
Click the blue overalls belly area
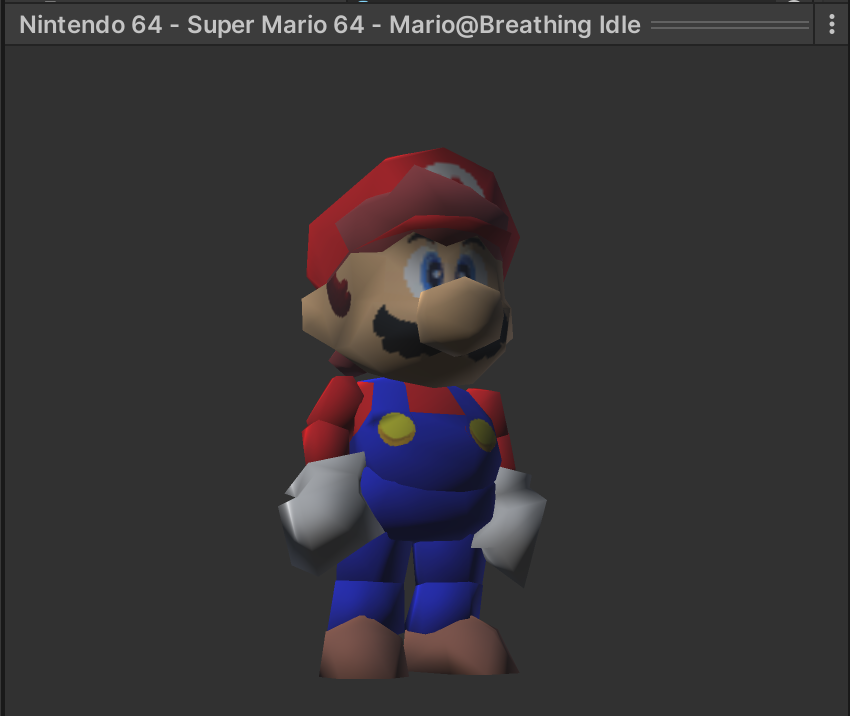pyautogui.click(x=430, y=480)
